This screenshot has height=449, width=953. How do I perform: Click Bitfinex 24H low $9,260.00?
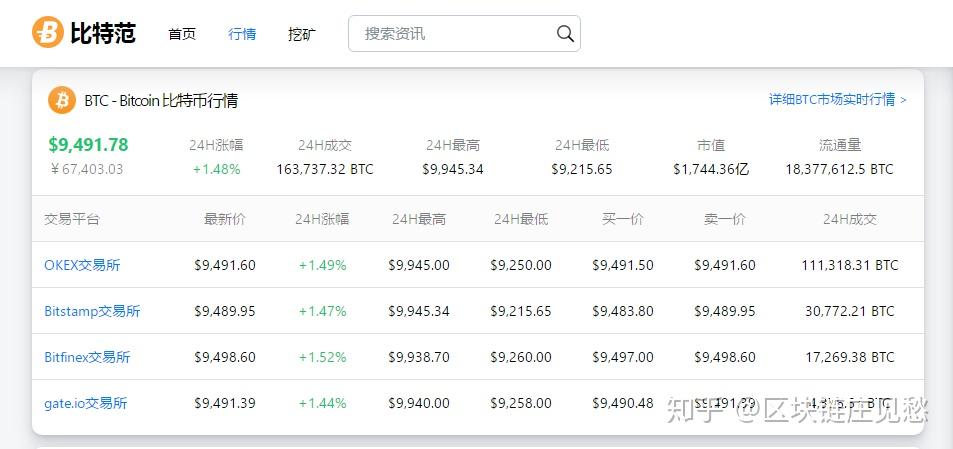pyautogui.click(x=521, y=358)
